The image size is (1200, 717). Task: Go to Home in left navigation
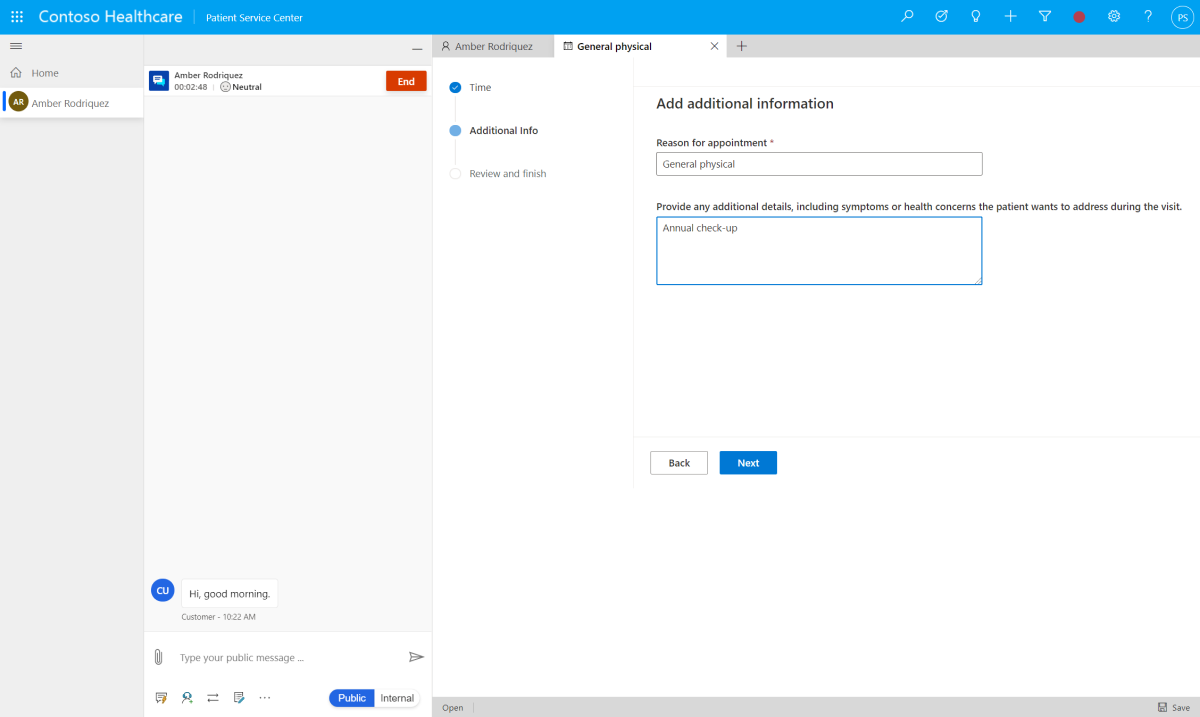(71, 73)
